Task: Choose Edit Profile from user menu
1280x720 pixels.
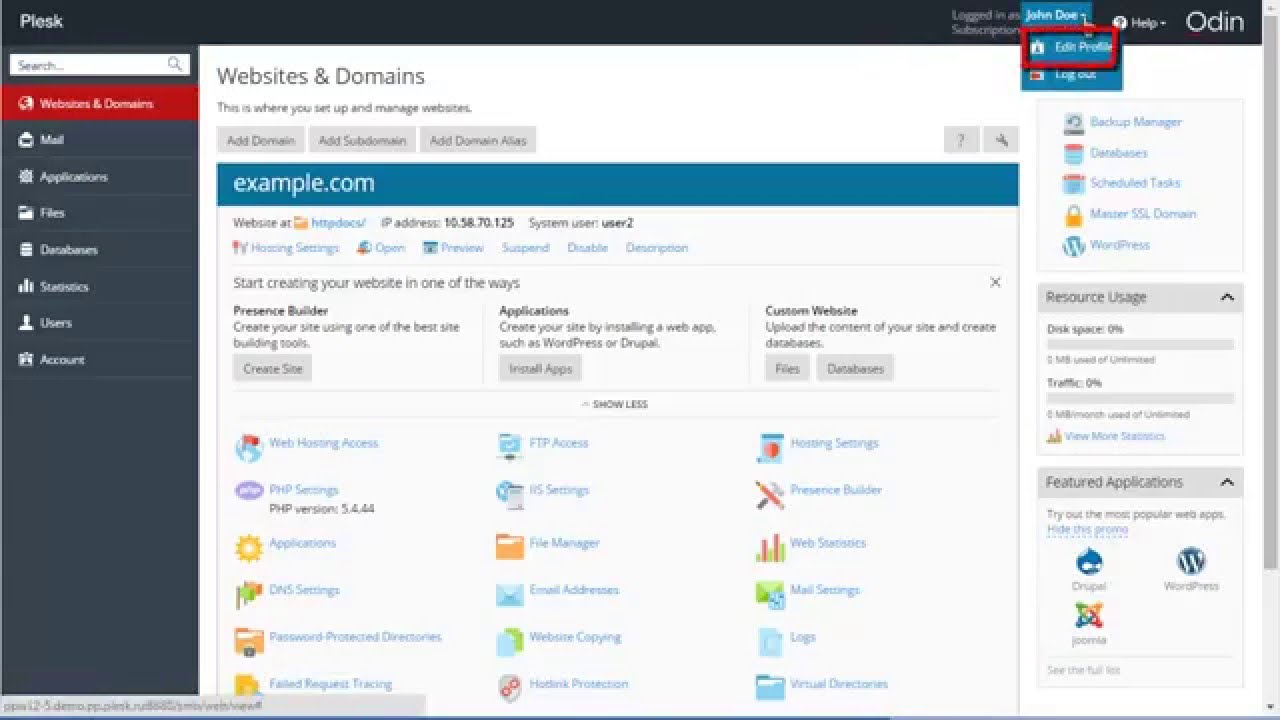Action: point(1072,47)
